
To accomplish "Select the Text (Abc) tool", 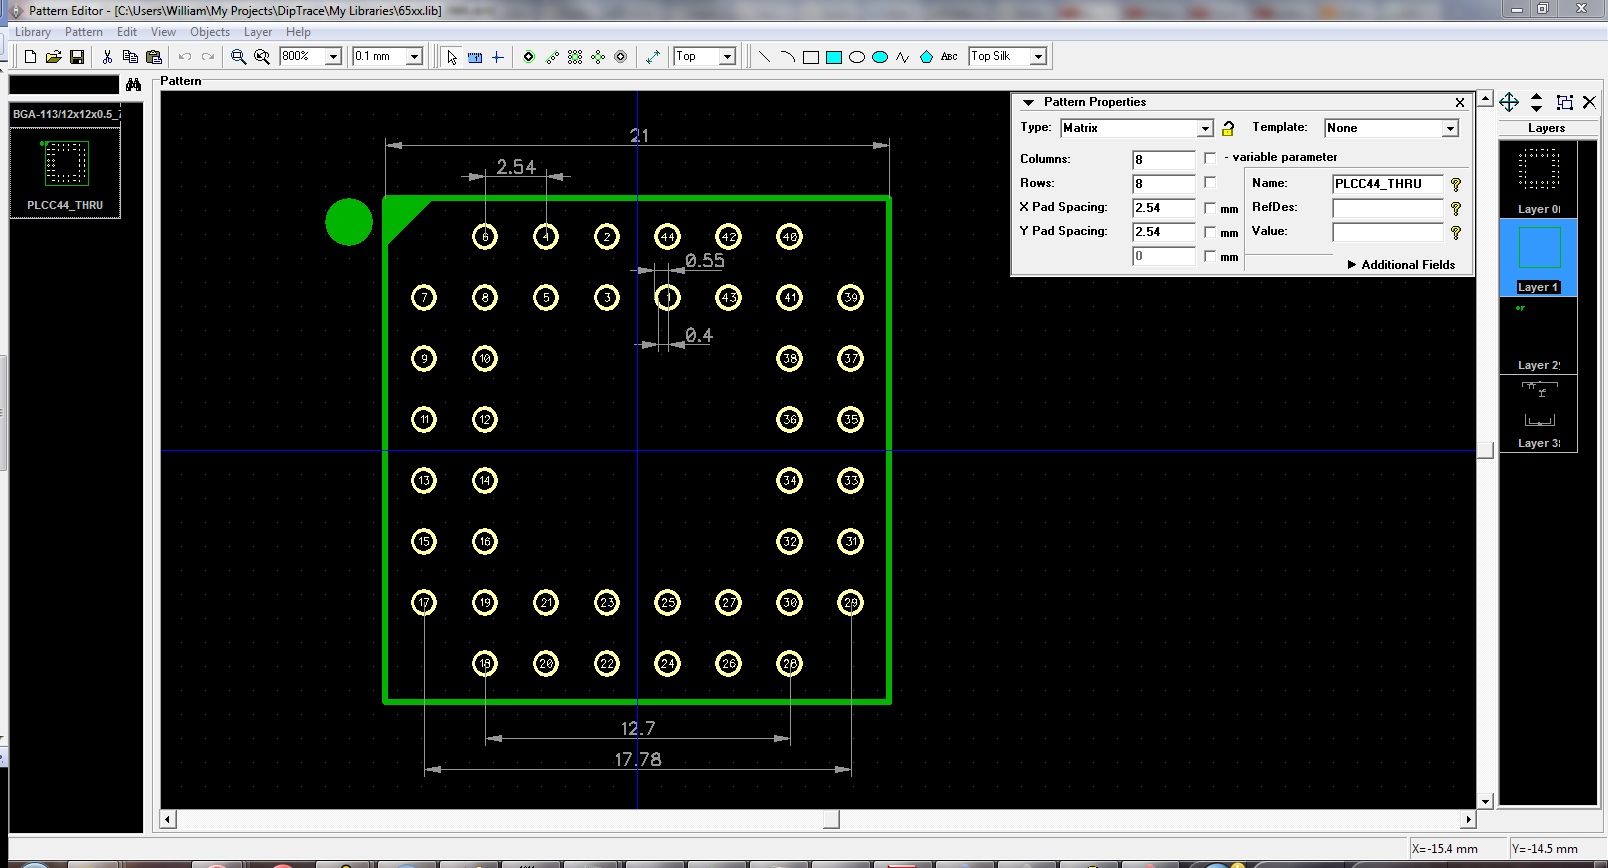I will pos(949,57).
